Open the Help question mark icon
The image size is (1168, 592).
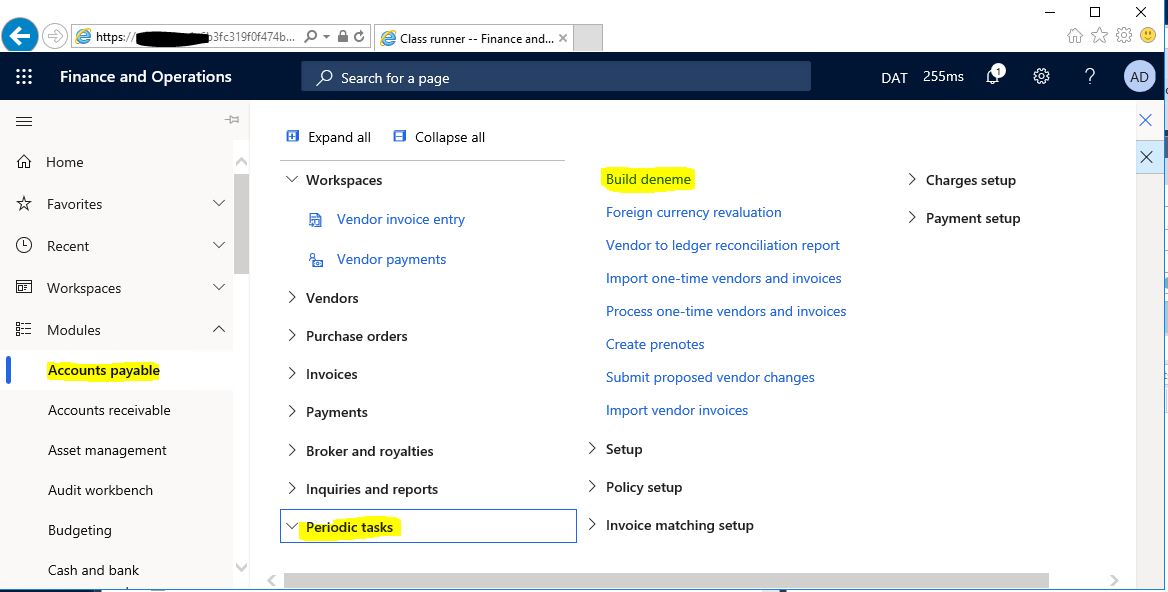point(1090,76)
